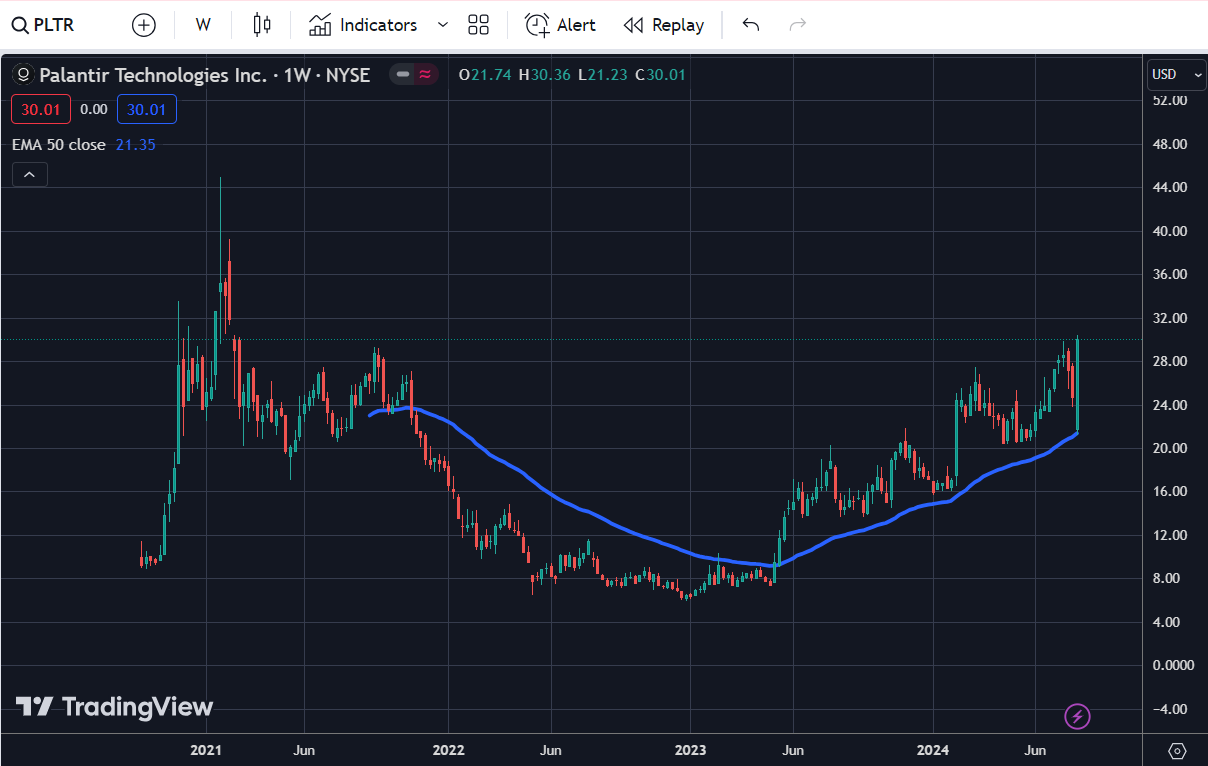
Task: Open candlestick chart style selector
Action: tap(262, 25)
